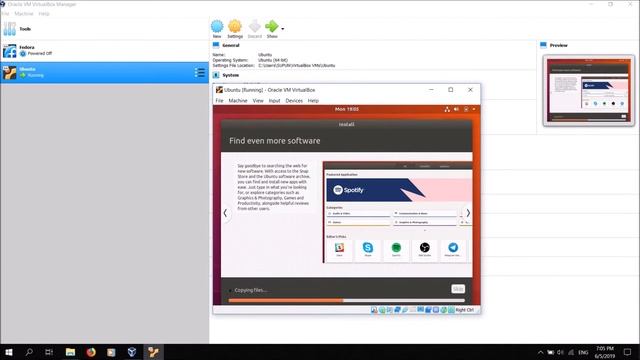Select the Fedora virtual machine

pyautogui.click(x=104, y=51)
